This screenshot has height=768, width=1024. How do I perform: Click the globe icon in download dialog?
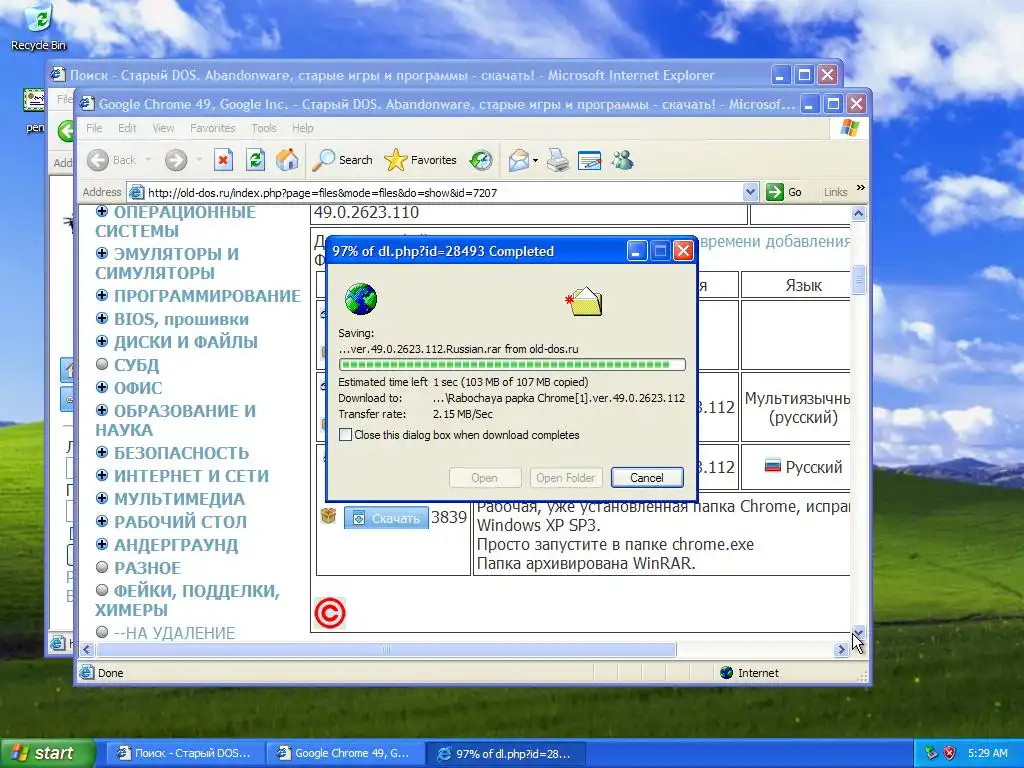tap(361, 299)
